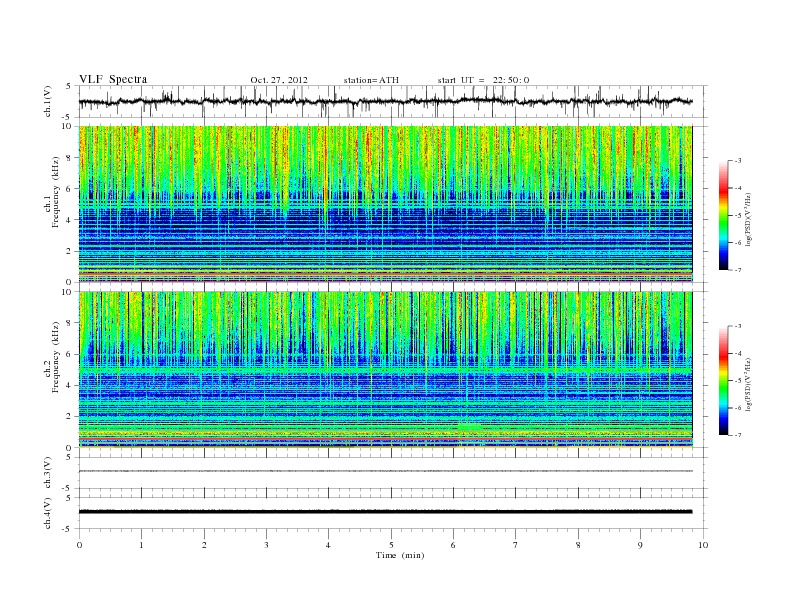The image size is (792, 612).
Task: Click the ch.1 spectrogram PSD color bar
Action: tap(724, 215)
